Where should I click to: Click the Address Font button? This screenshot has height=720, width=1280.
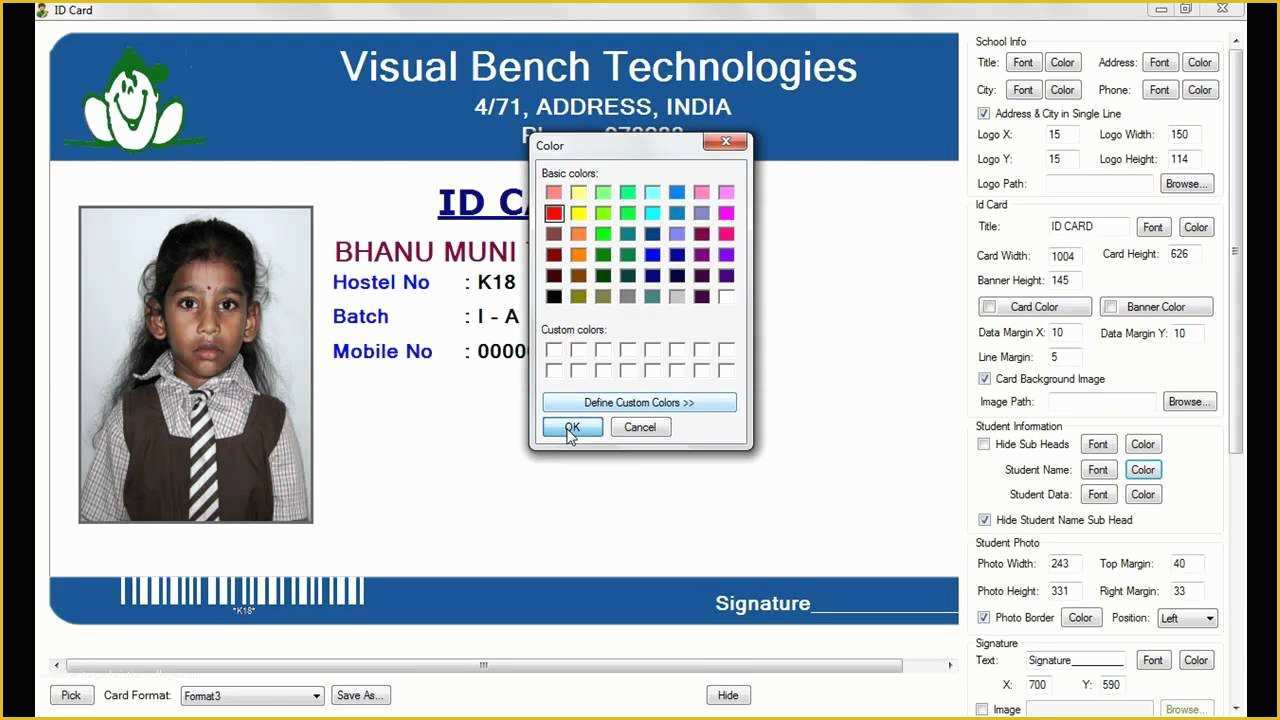tap(1159, 62)
